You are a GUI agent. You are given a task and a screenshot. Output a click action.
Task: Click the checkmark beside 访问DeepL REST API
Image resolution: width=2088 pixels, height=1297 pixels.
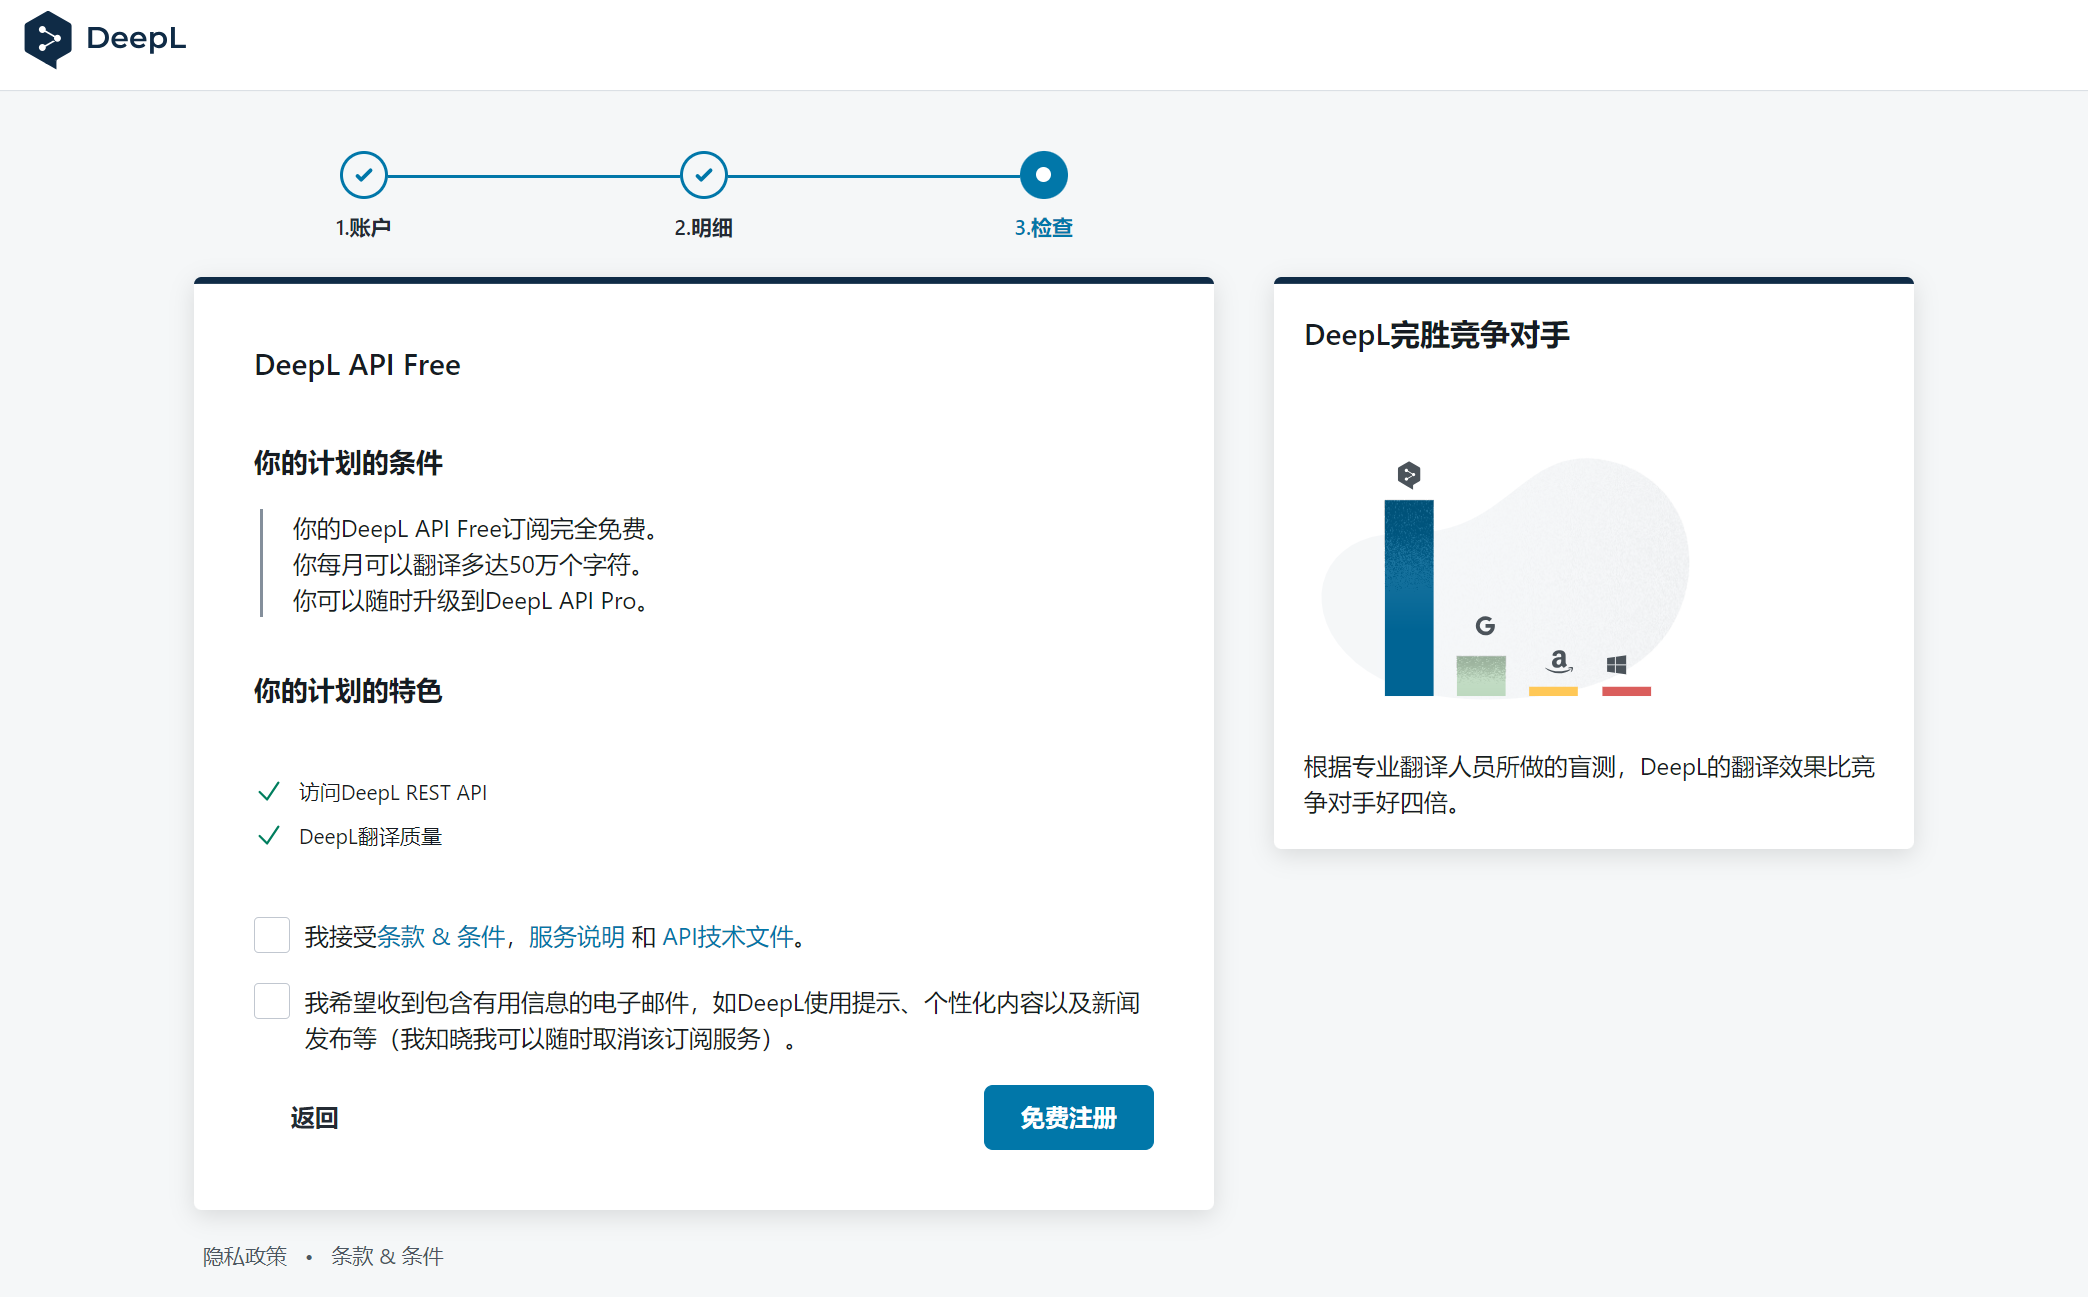268,792
